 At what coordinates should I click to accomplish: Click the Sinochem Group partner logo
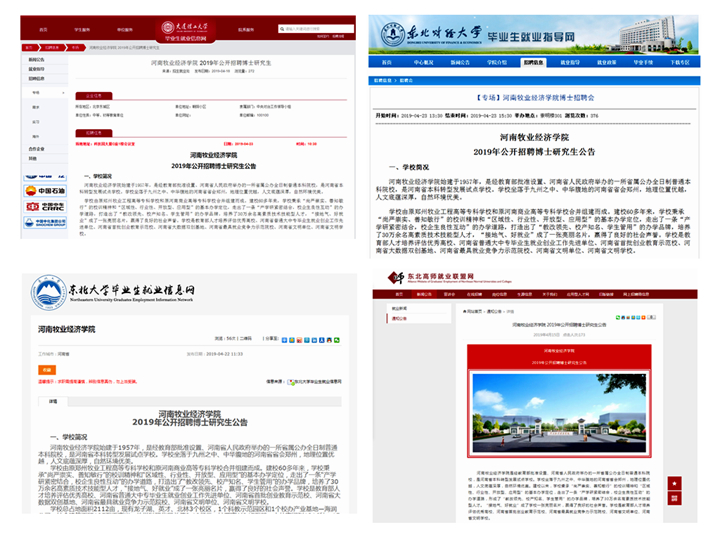pyautogui.click(x=45, y=223)
